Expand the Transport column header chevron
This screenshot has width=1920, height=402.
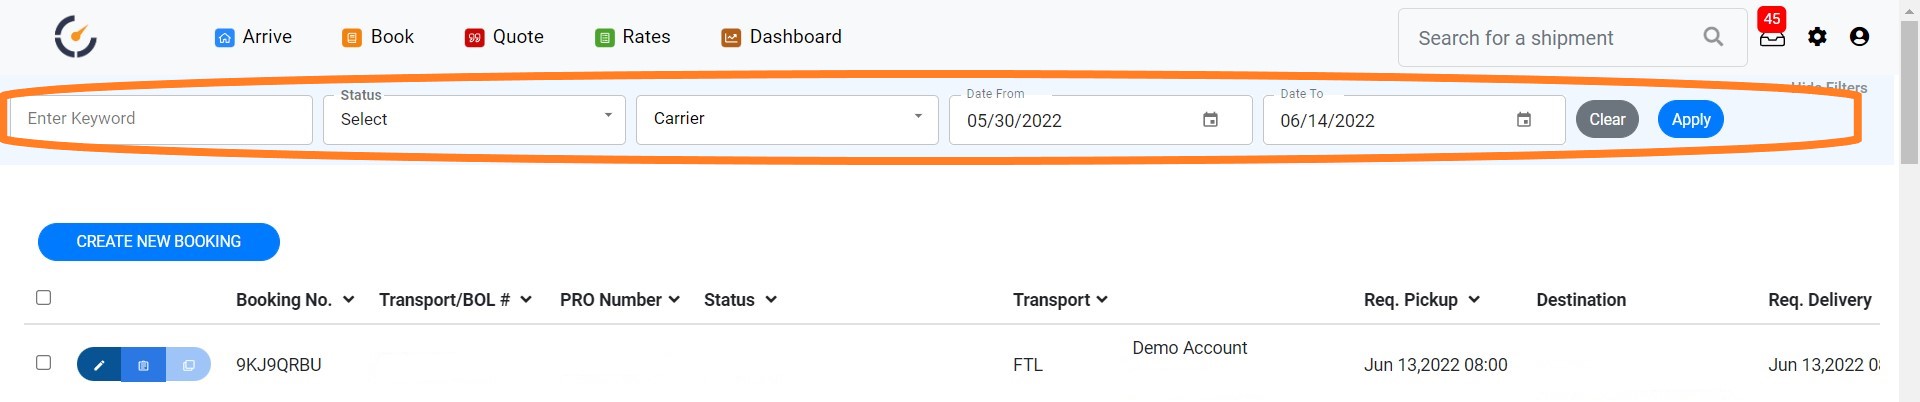(1102, 300)
